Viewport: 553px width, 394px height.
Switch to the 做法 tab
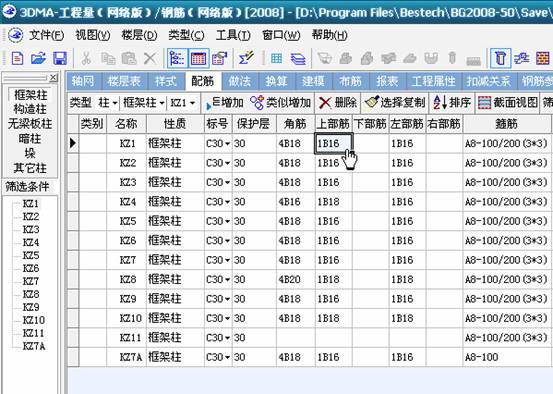[x=240, y=81]
